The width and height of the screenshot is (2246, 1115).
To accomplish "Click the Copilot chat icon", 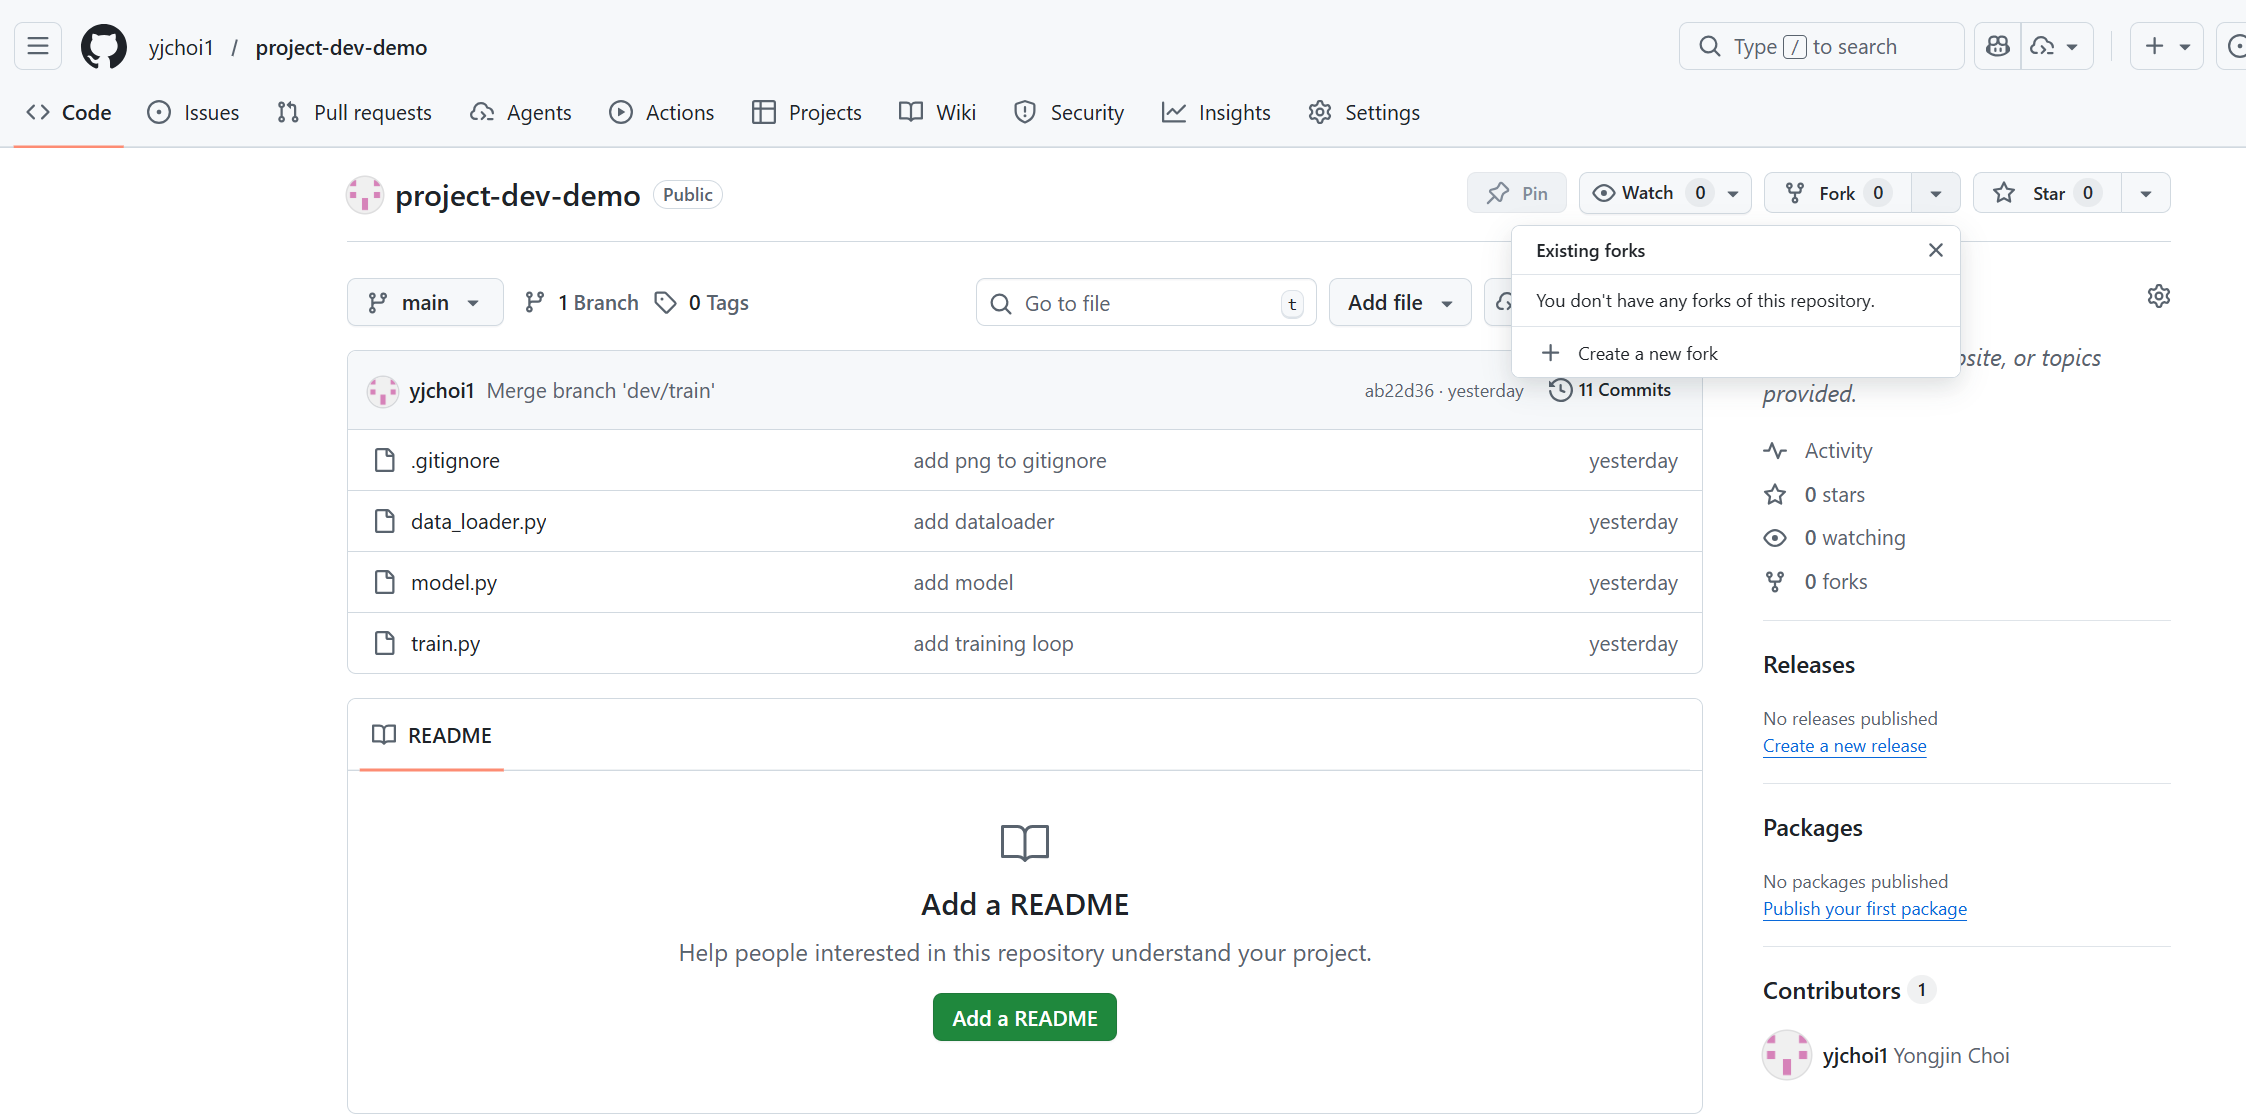I will pos(1997,47).
